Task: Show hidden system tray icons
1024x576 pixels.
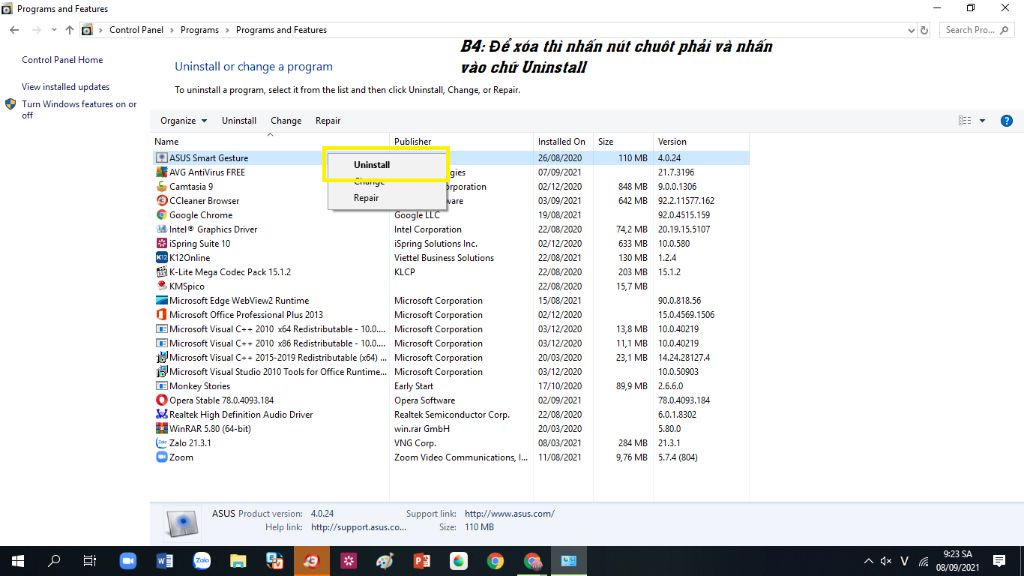Action: (x=868, y=561)
